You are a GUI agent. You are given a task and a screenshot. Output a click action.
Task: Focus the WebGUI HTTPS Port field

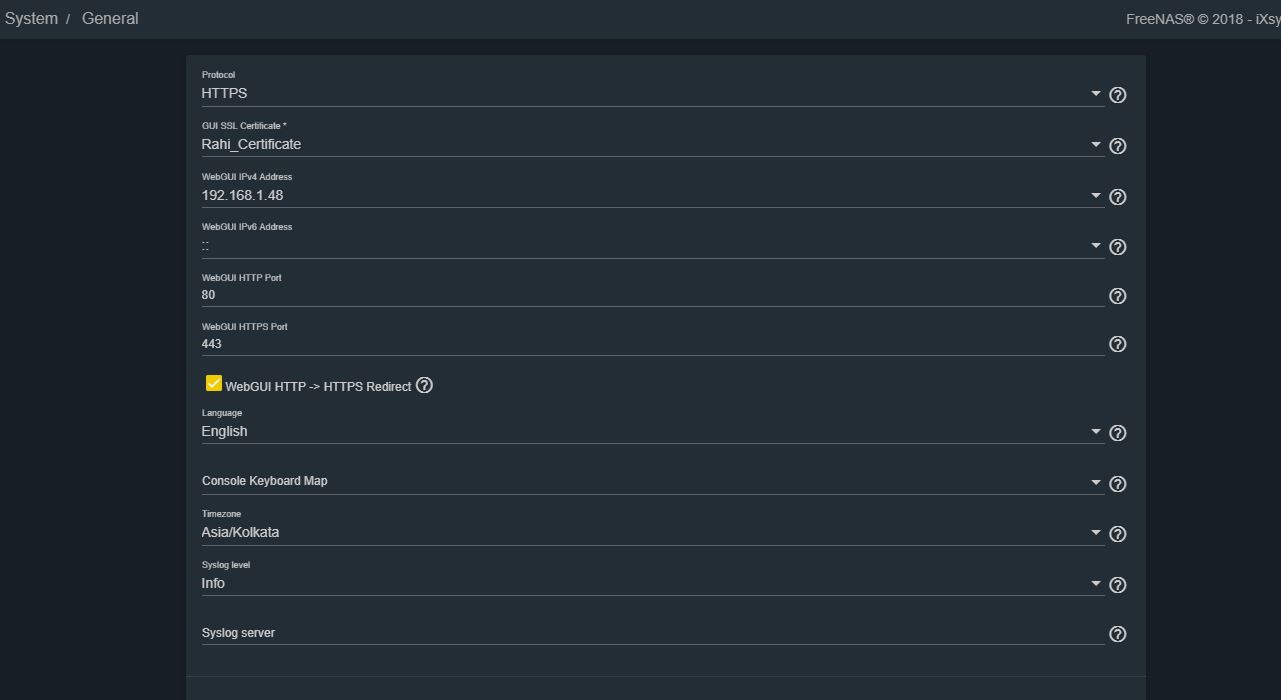click(x=653, y=343)
